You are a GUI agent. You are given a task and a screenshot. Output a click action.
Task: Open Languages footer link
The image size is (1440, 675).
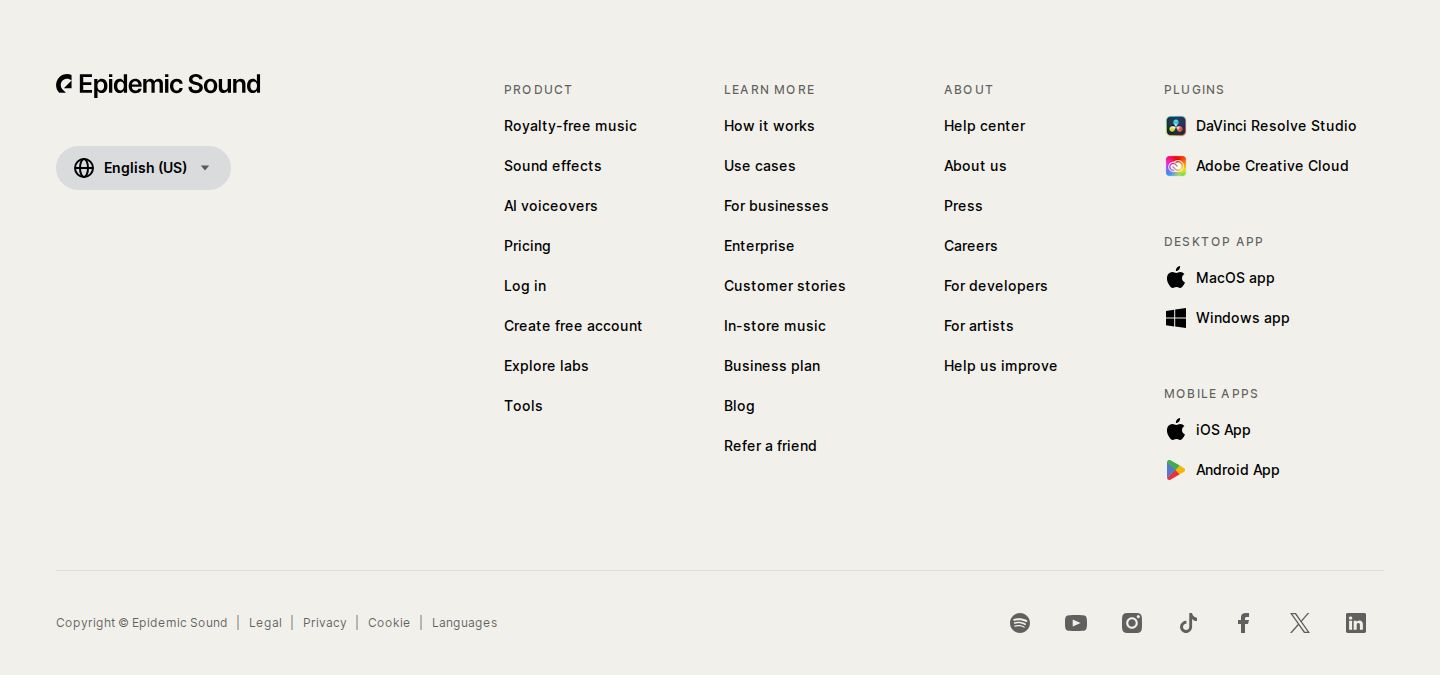[464, 623]
